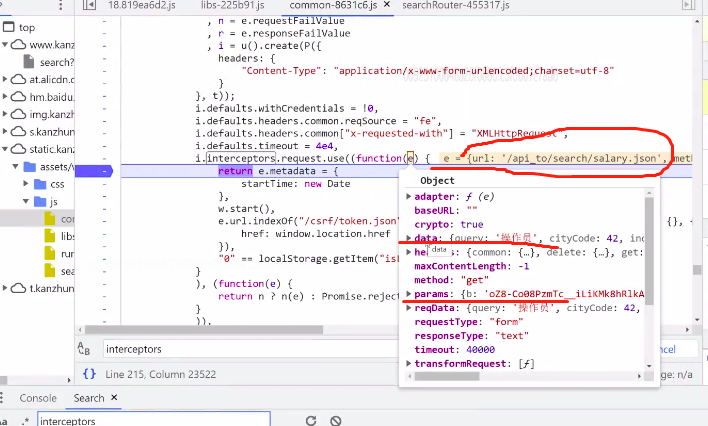Image resolution: width=708 pixels, height=426 pixels.
Task: Toggle the debugger sidebar icon at top right
Action: 688,5
